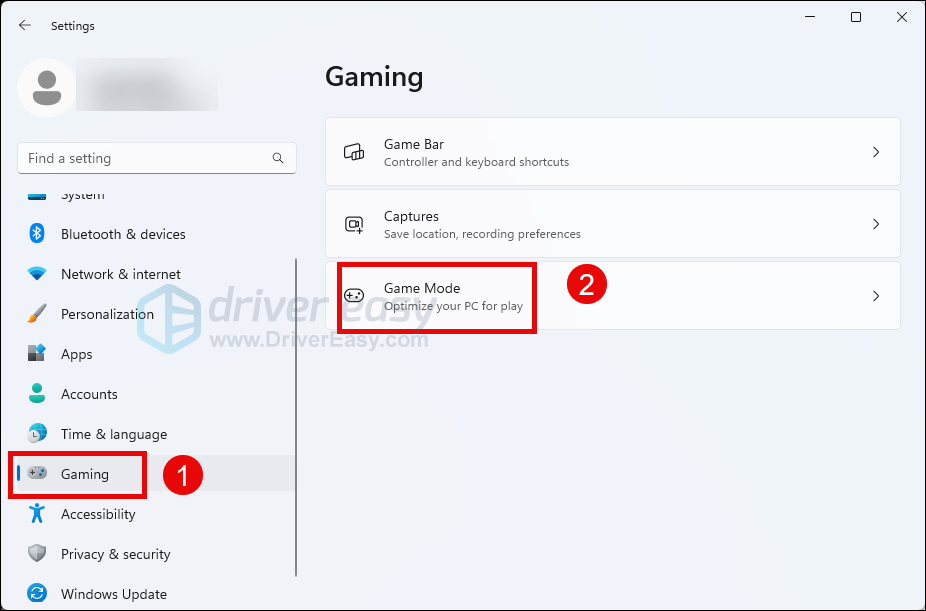
Task: Click the Find a setting search box
Action: click(x=145, y=158)
